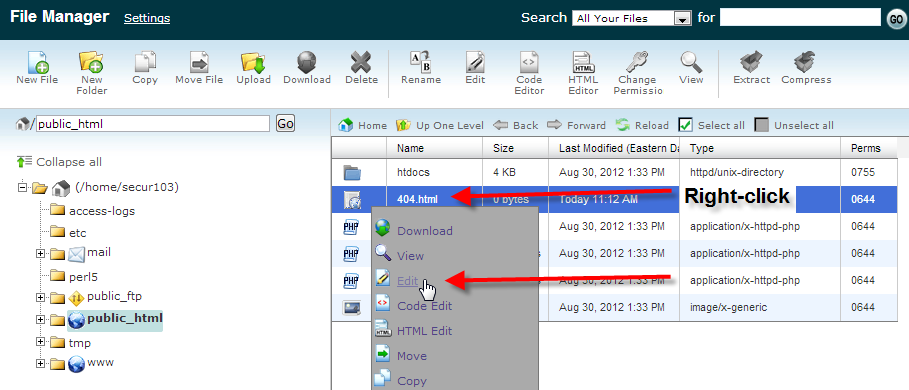Choose HTML Edit in context menu
This screenshot has height=390, width=909.
point(424,331)
